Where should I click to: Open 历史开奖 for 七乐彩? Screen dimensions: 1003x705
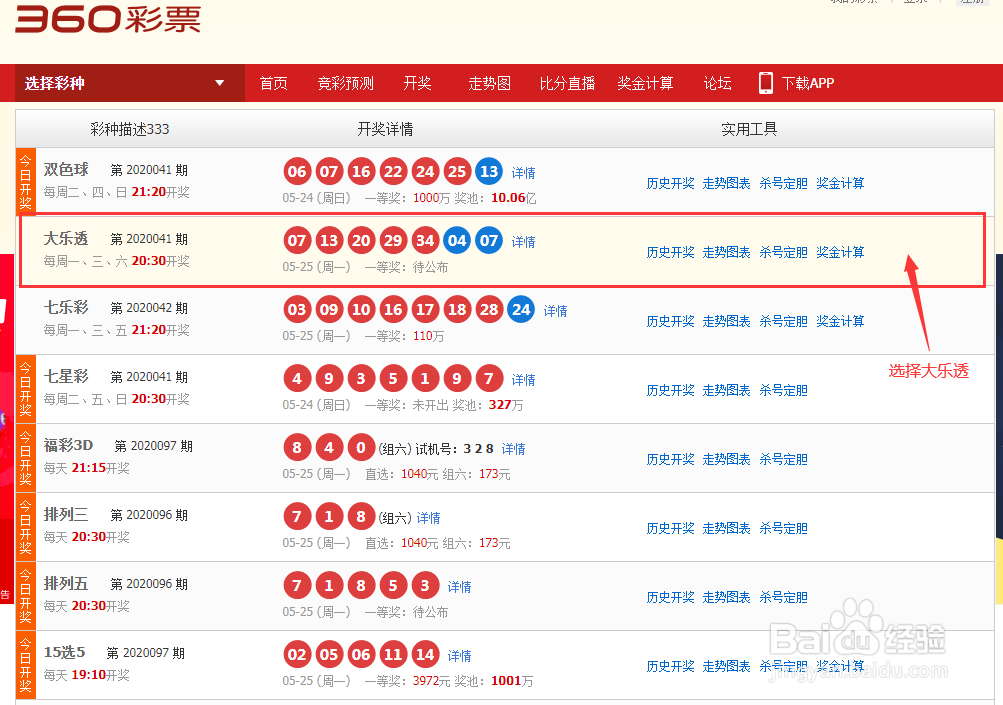pyautogui.click(x=670, y=321)
